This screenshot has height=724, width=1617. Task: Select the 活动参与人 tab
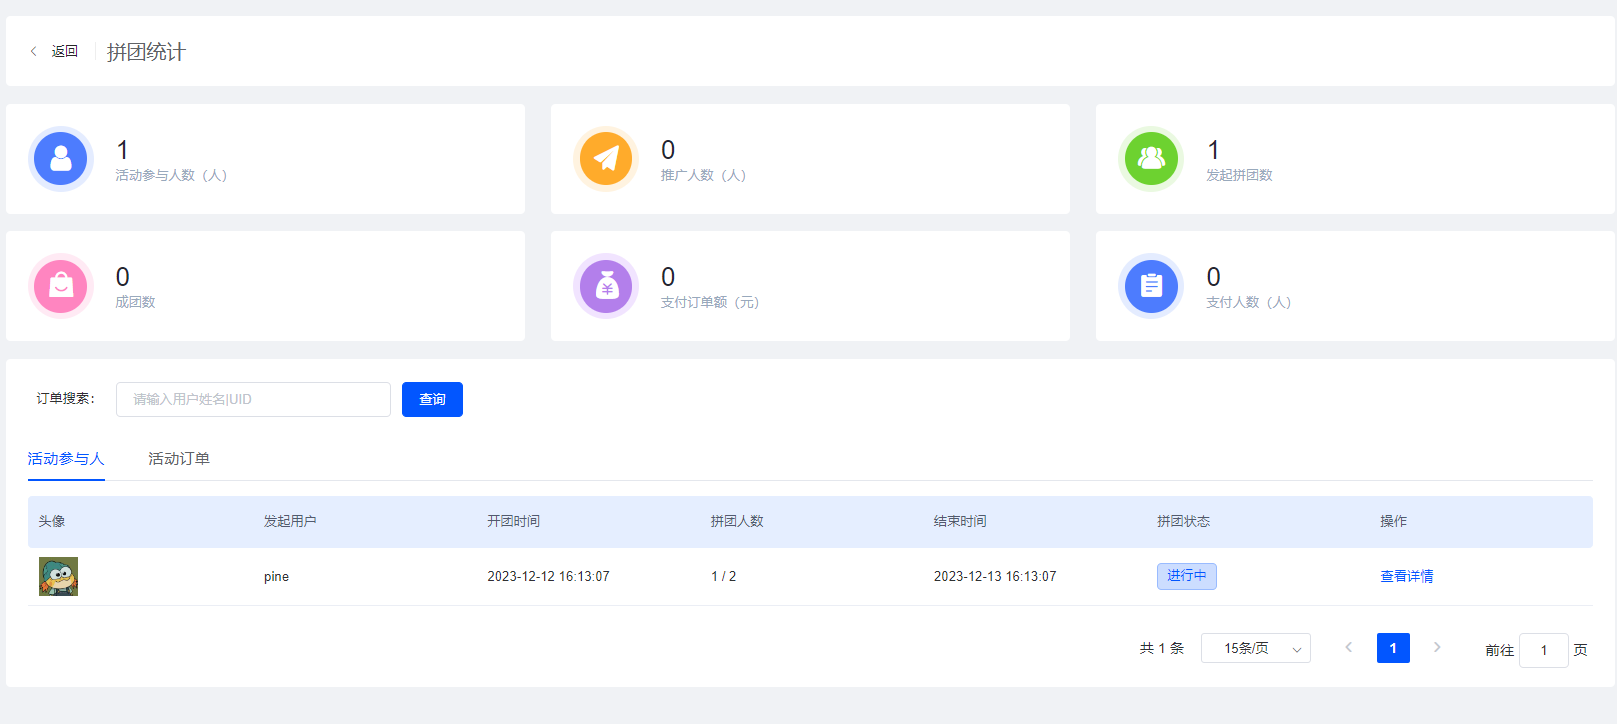pos(66,459)
